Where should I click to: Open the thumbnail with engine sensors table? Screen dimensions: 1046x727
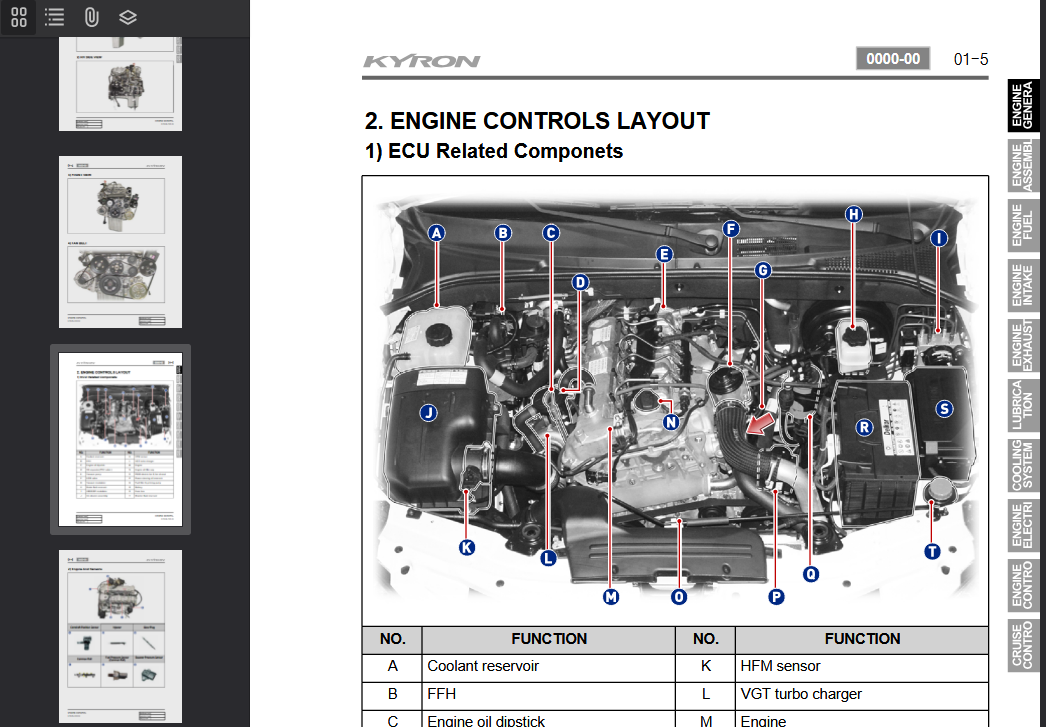(120, 636)
